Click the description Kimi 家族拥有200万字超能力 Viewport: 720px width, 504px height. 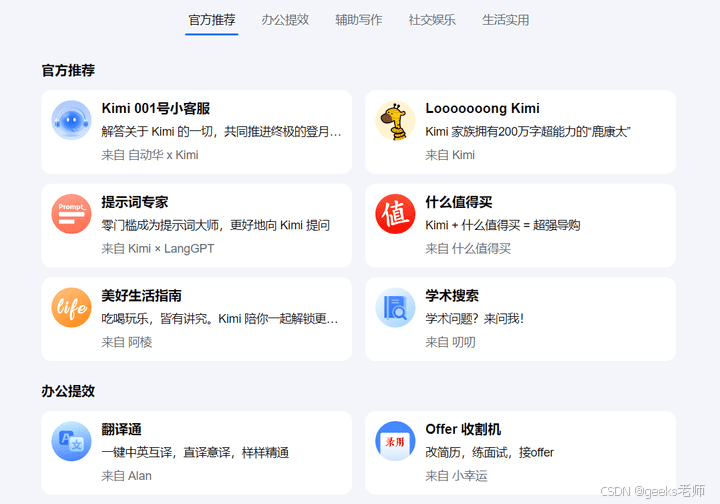click(528, 132)
